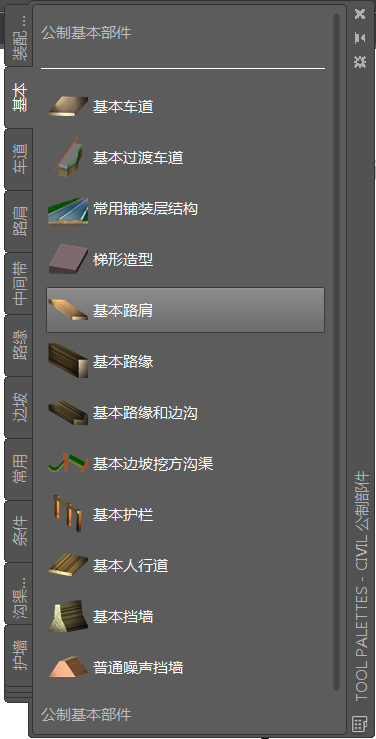Image resolution: width=376 pixels, height=739 pixels.
Task: Open the 路肩 palette tab
Action: (19, 221)
